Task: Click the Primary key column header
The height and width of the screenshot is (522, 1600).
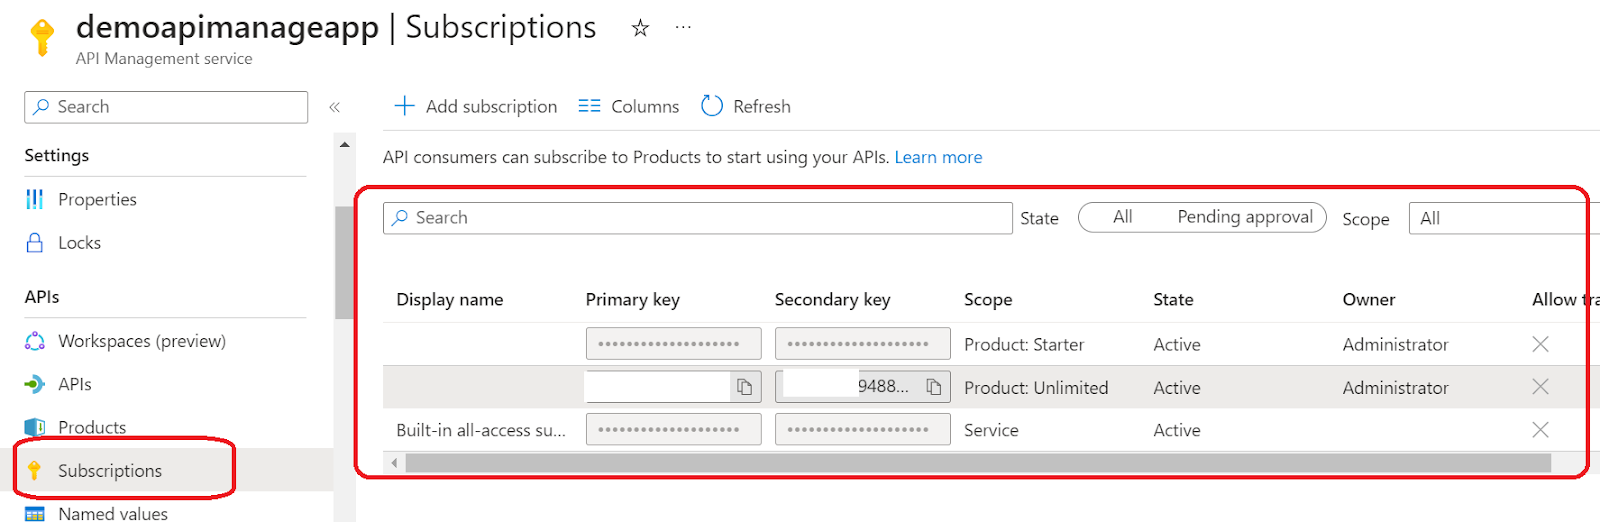Action: [x=632, y=299]
